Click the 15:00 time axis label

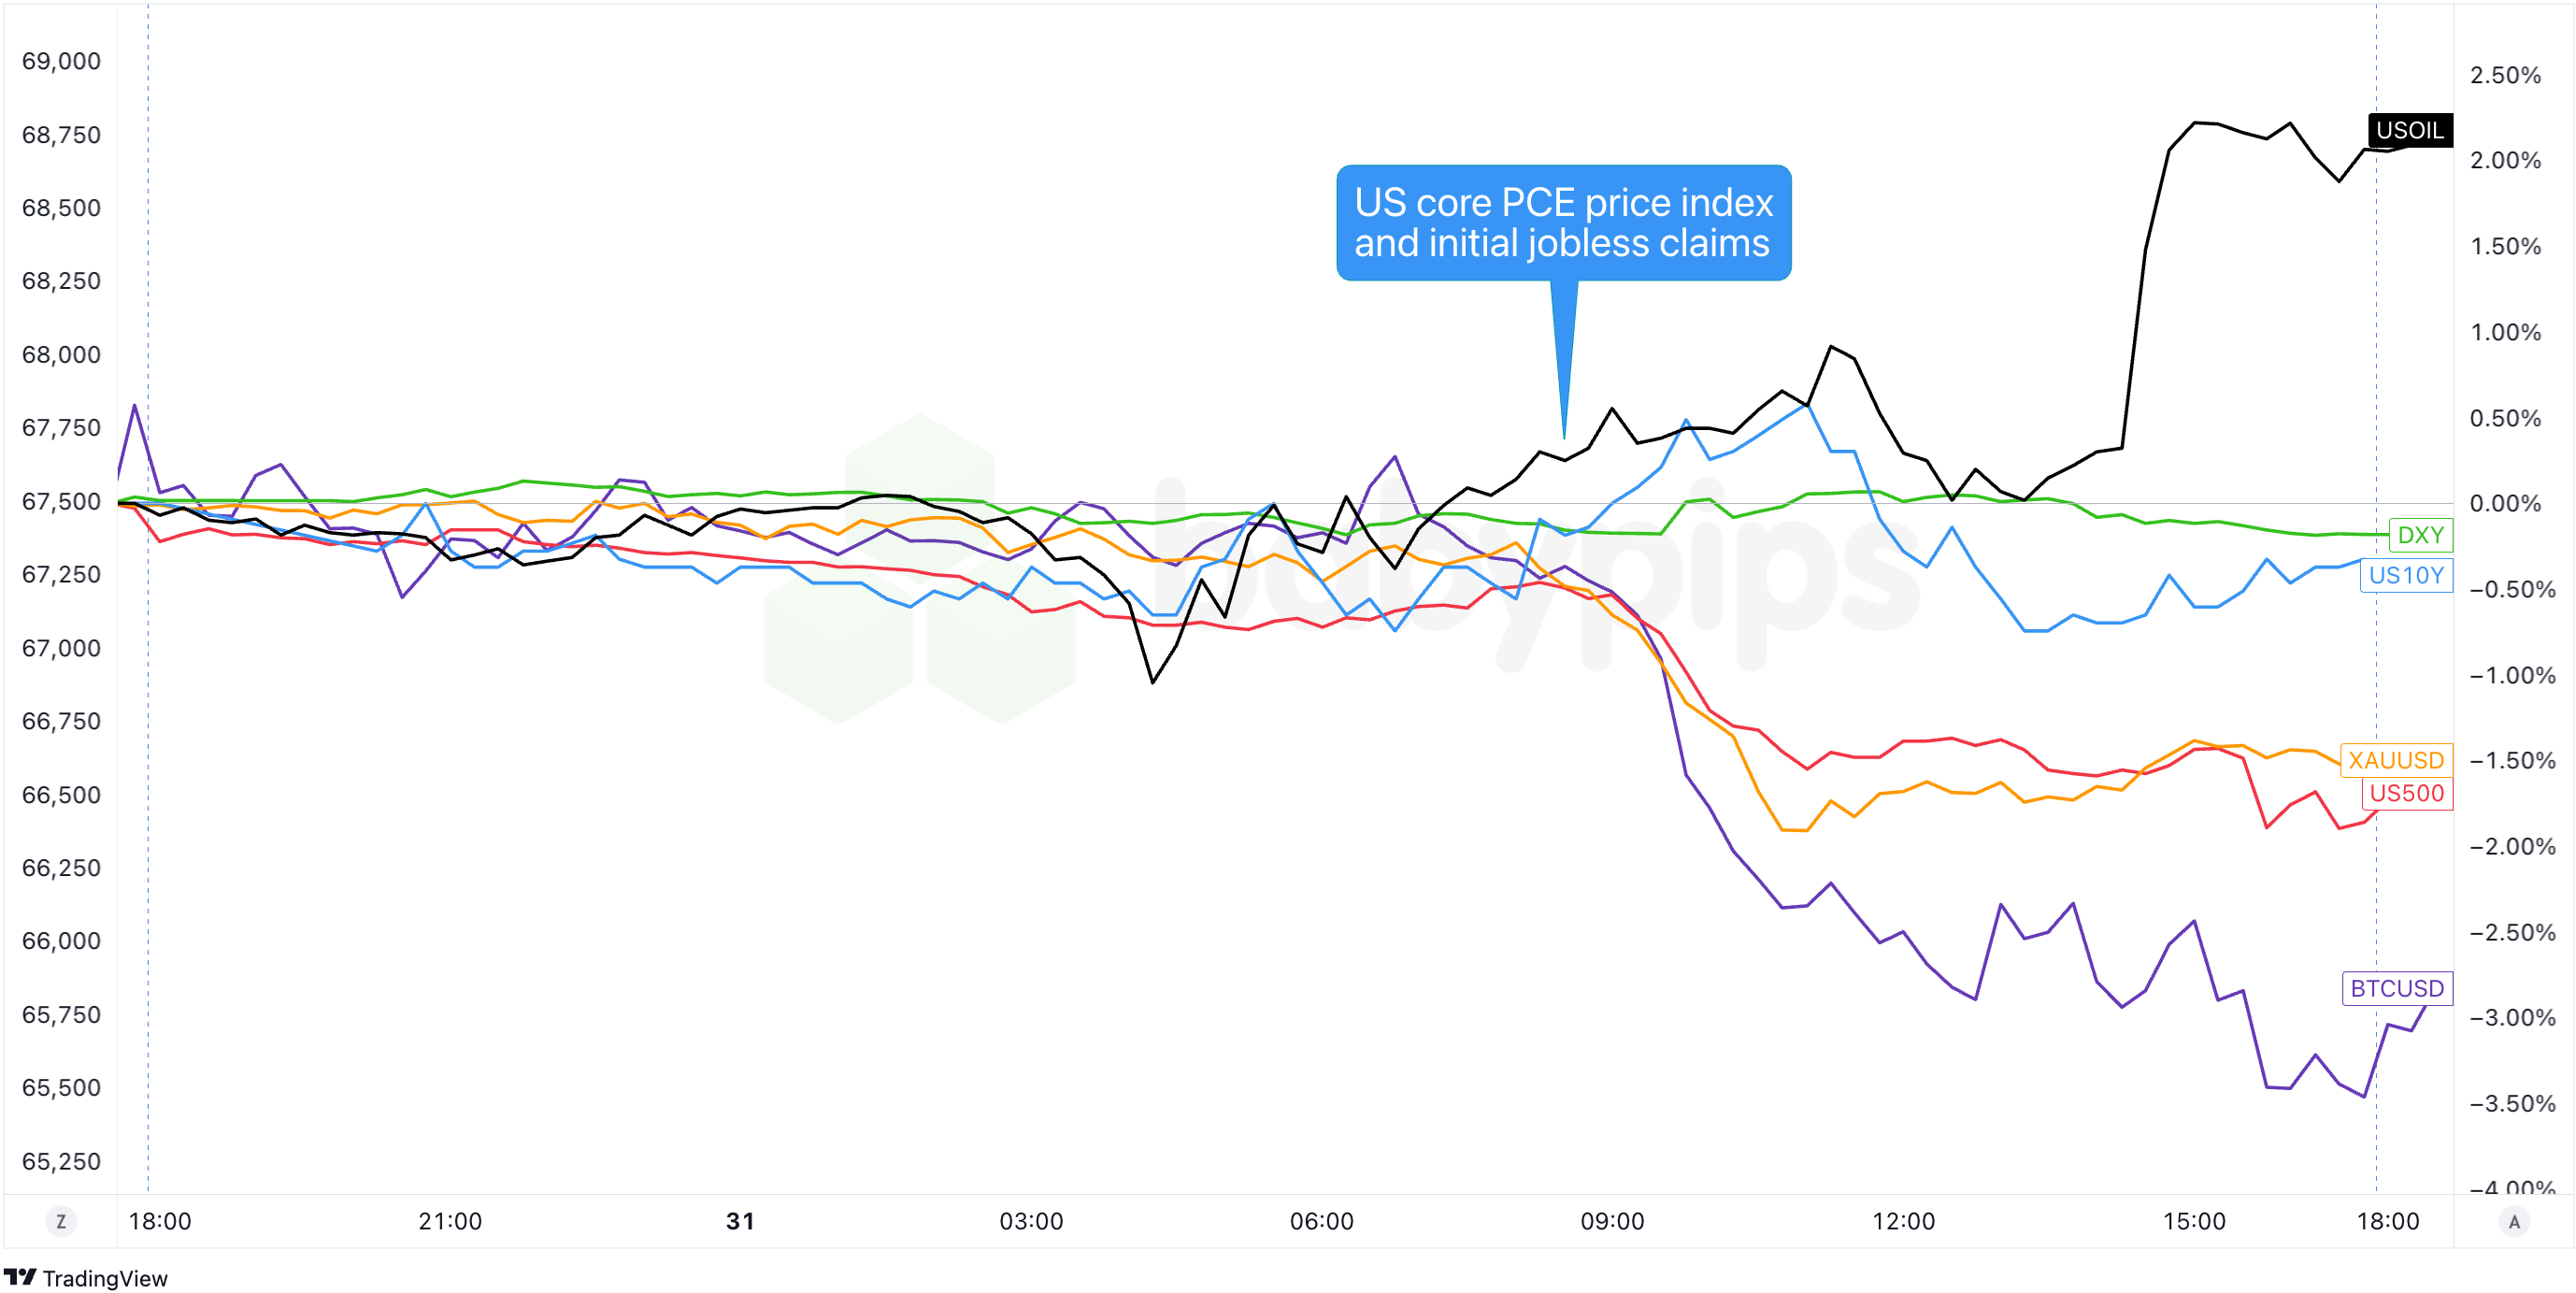2194,1221
